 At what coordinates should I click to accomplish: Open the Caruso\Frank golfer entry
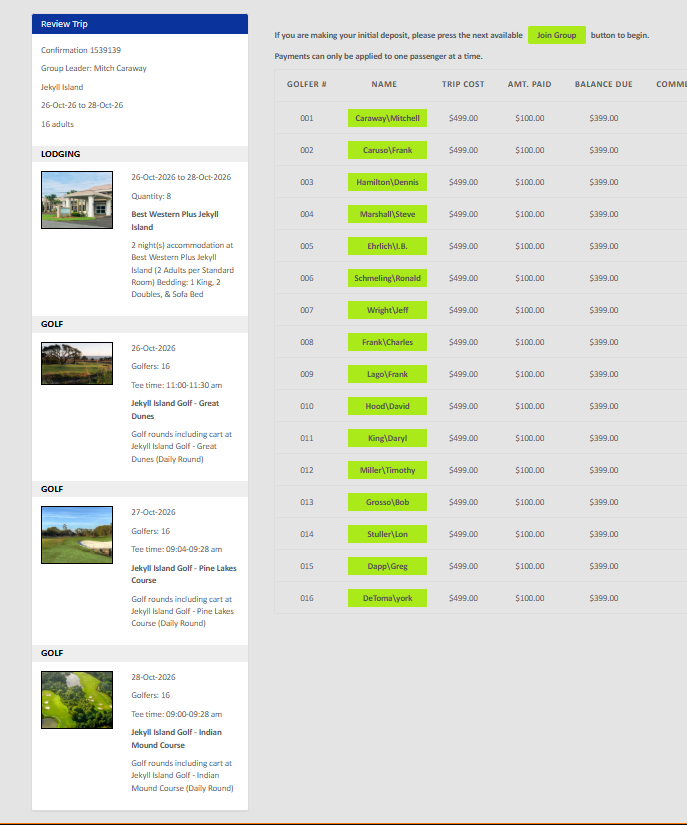[387, 150]
